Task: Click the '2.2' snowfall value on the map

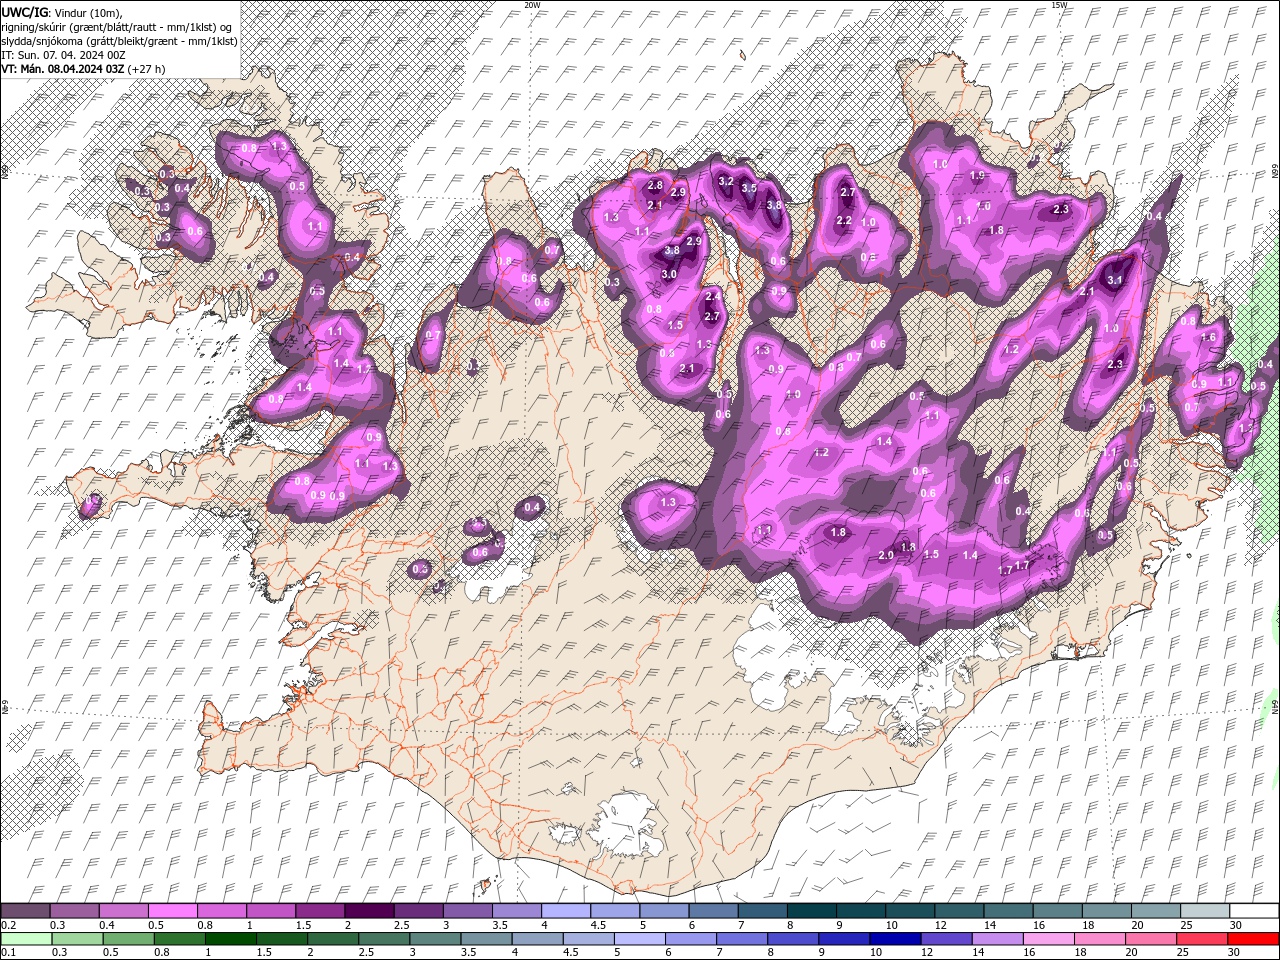Action: click(x=844, y=220)
